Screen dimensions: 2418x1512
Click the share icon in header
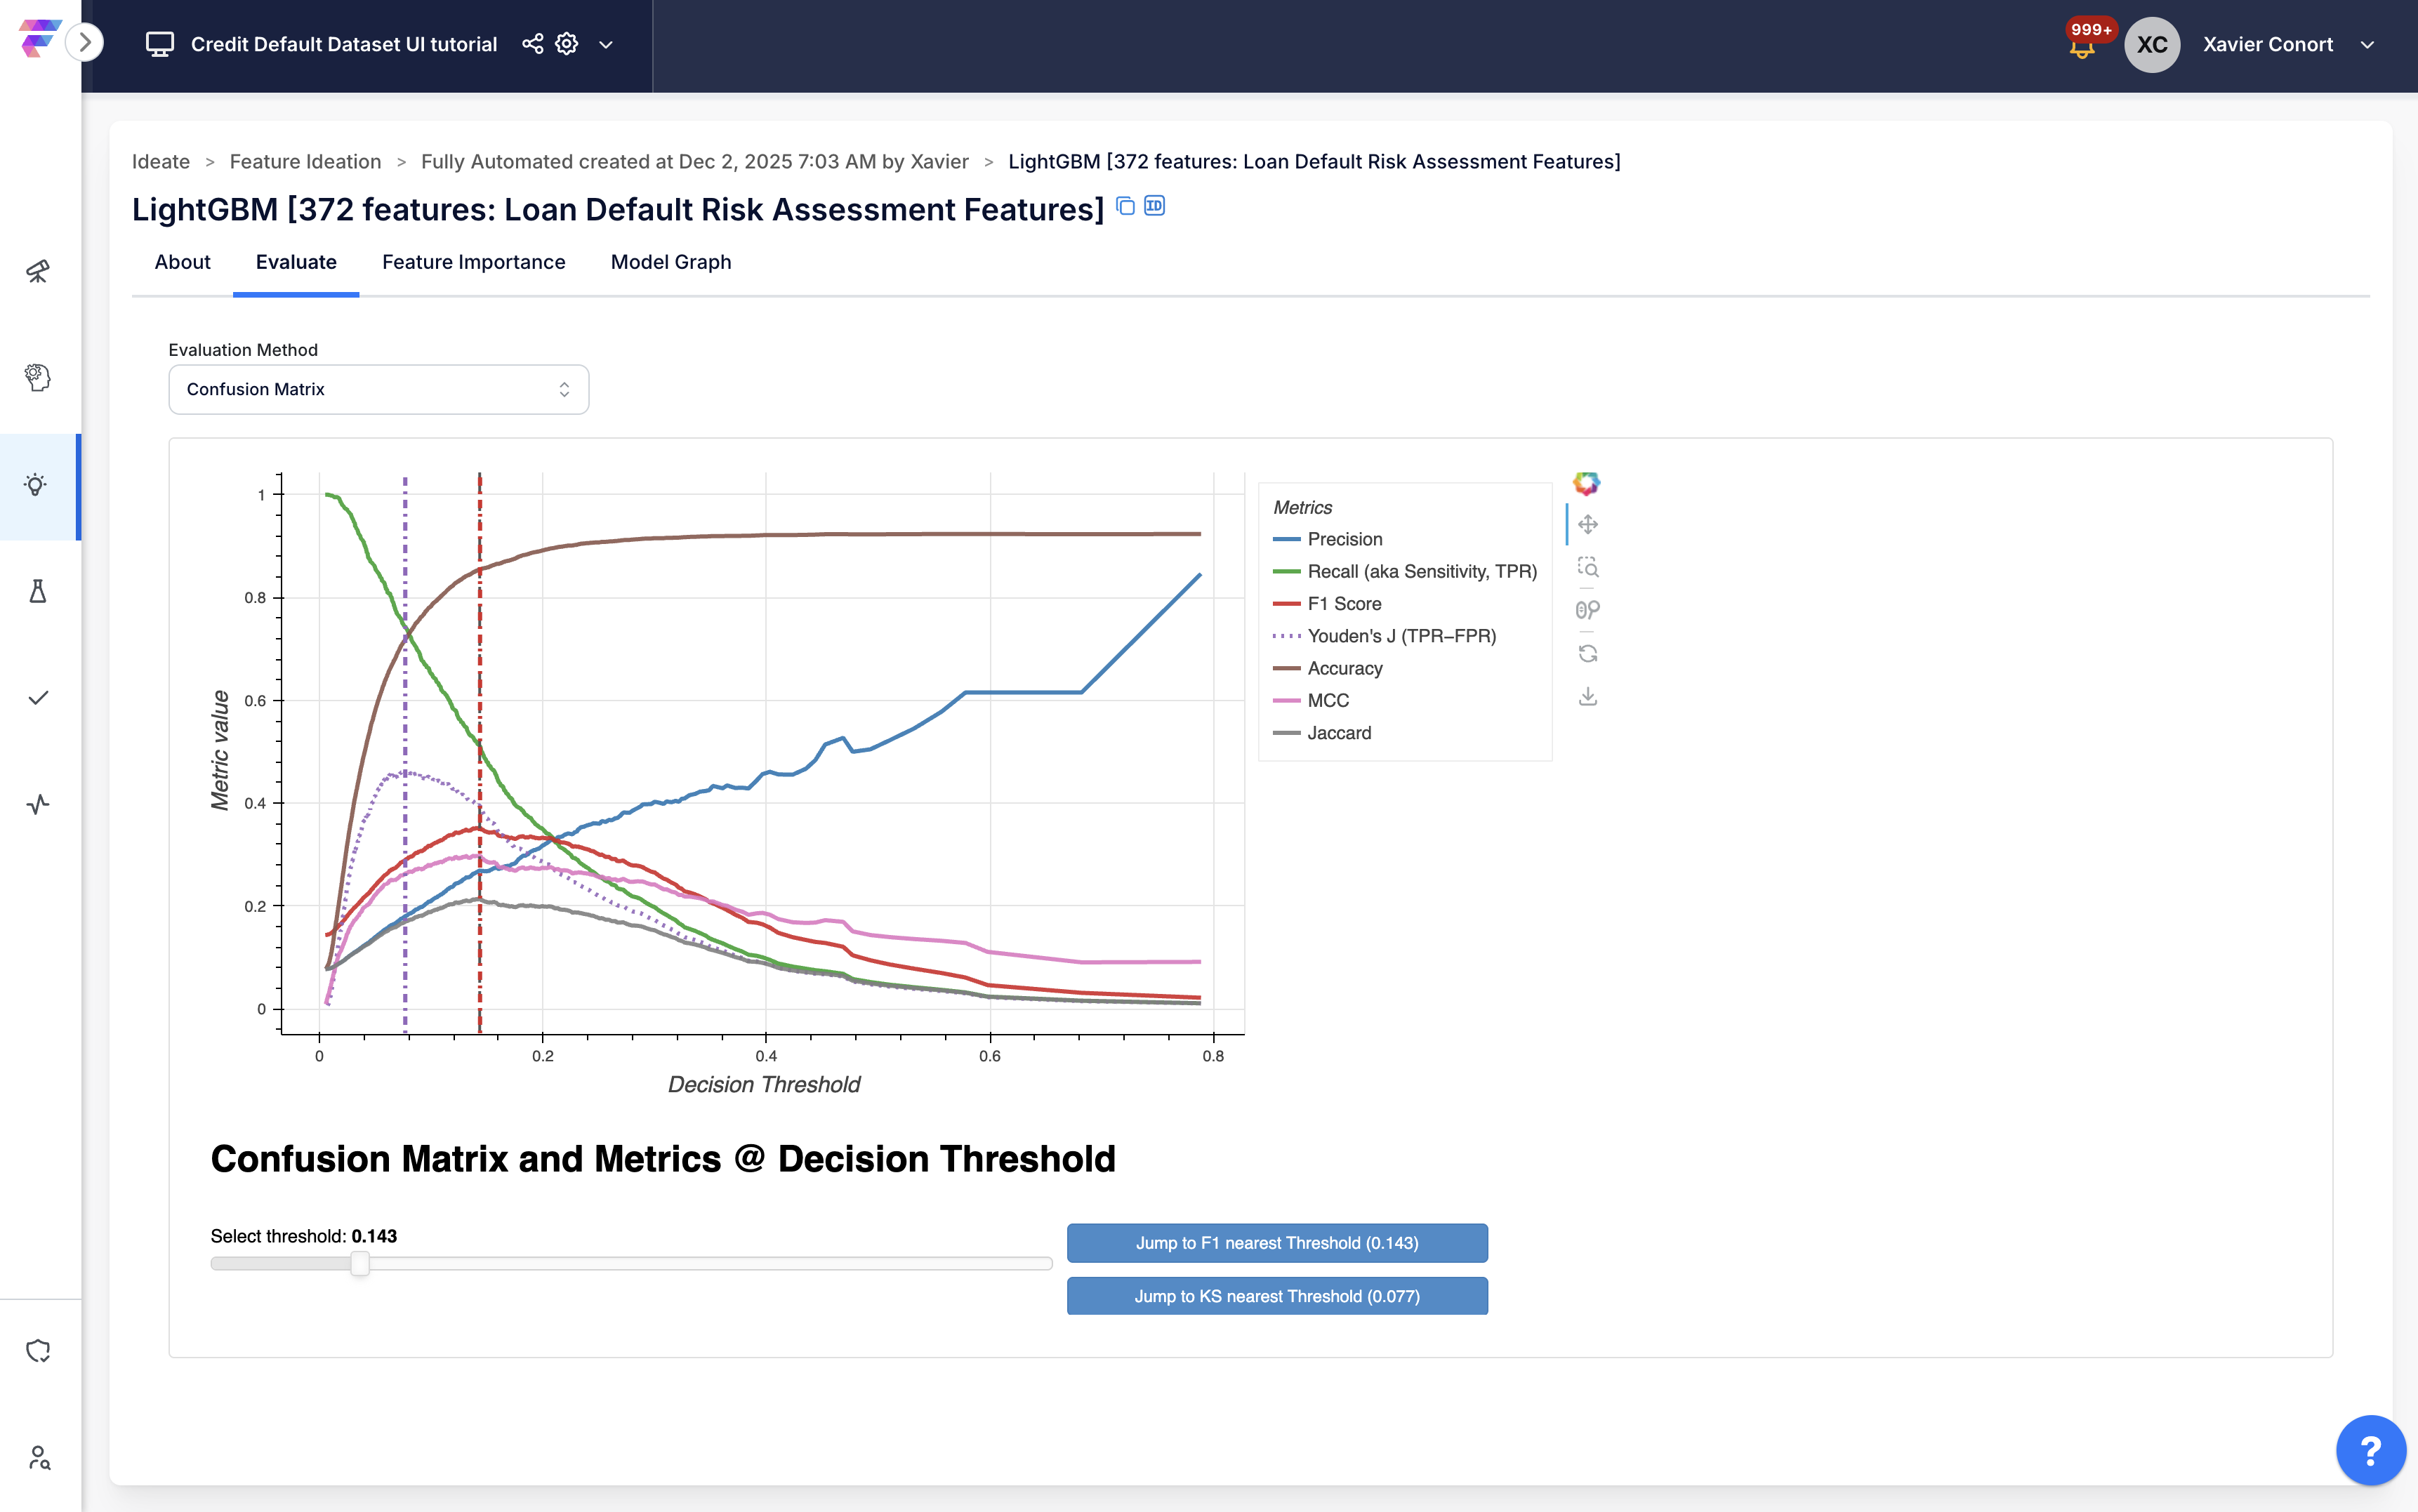click(x=533, y=44)
